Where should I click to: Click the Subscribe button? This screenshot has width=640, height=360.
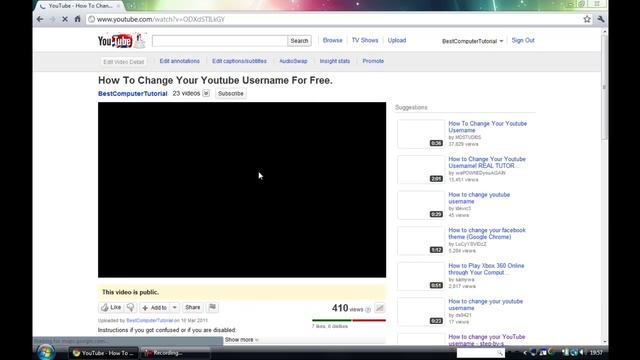click(231, 93)
